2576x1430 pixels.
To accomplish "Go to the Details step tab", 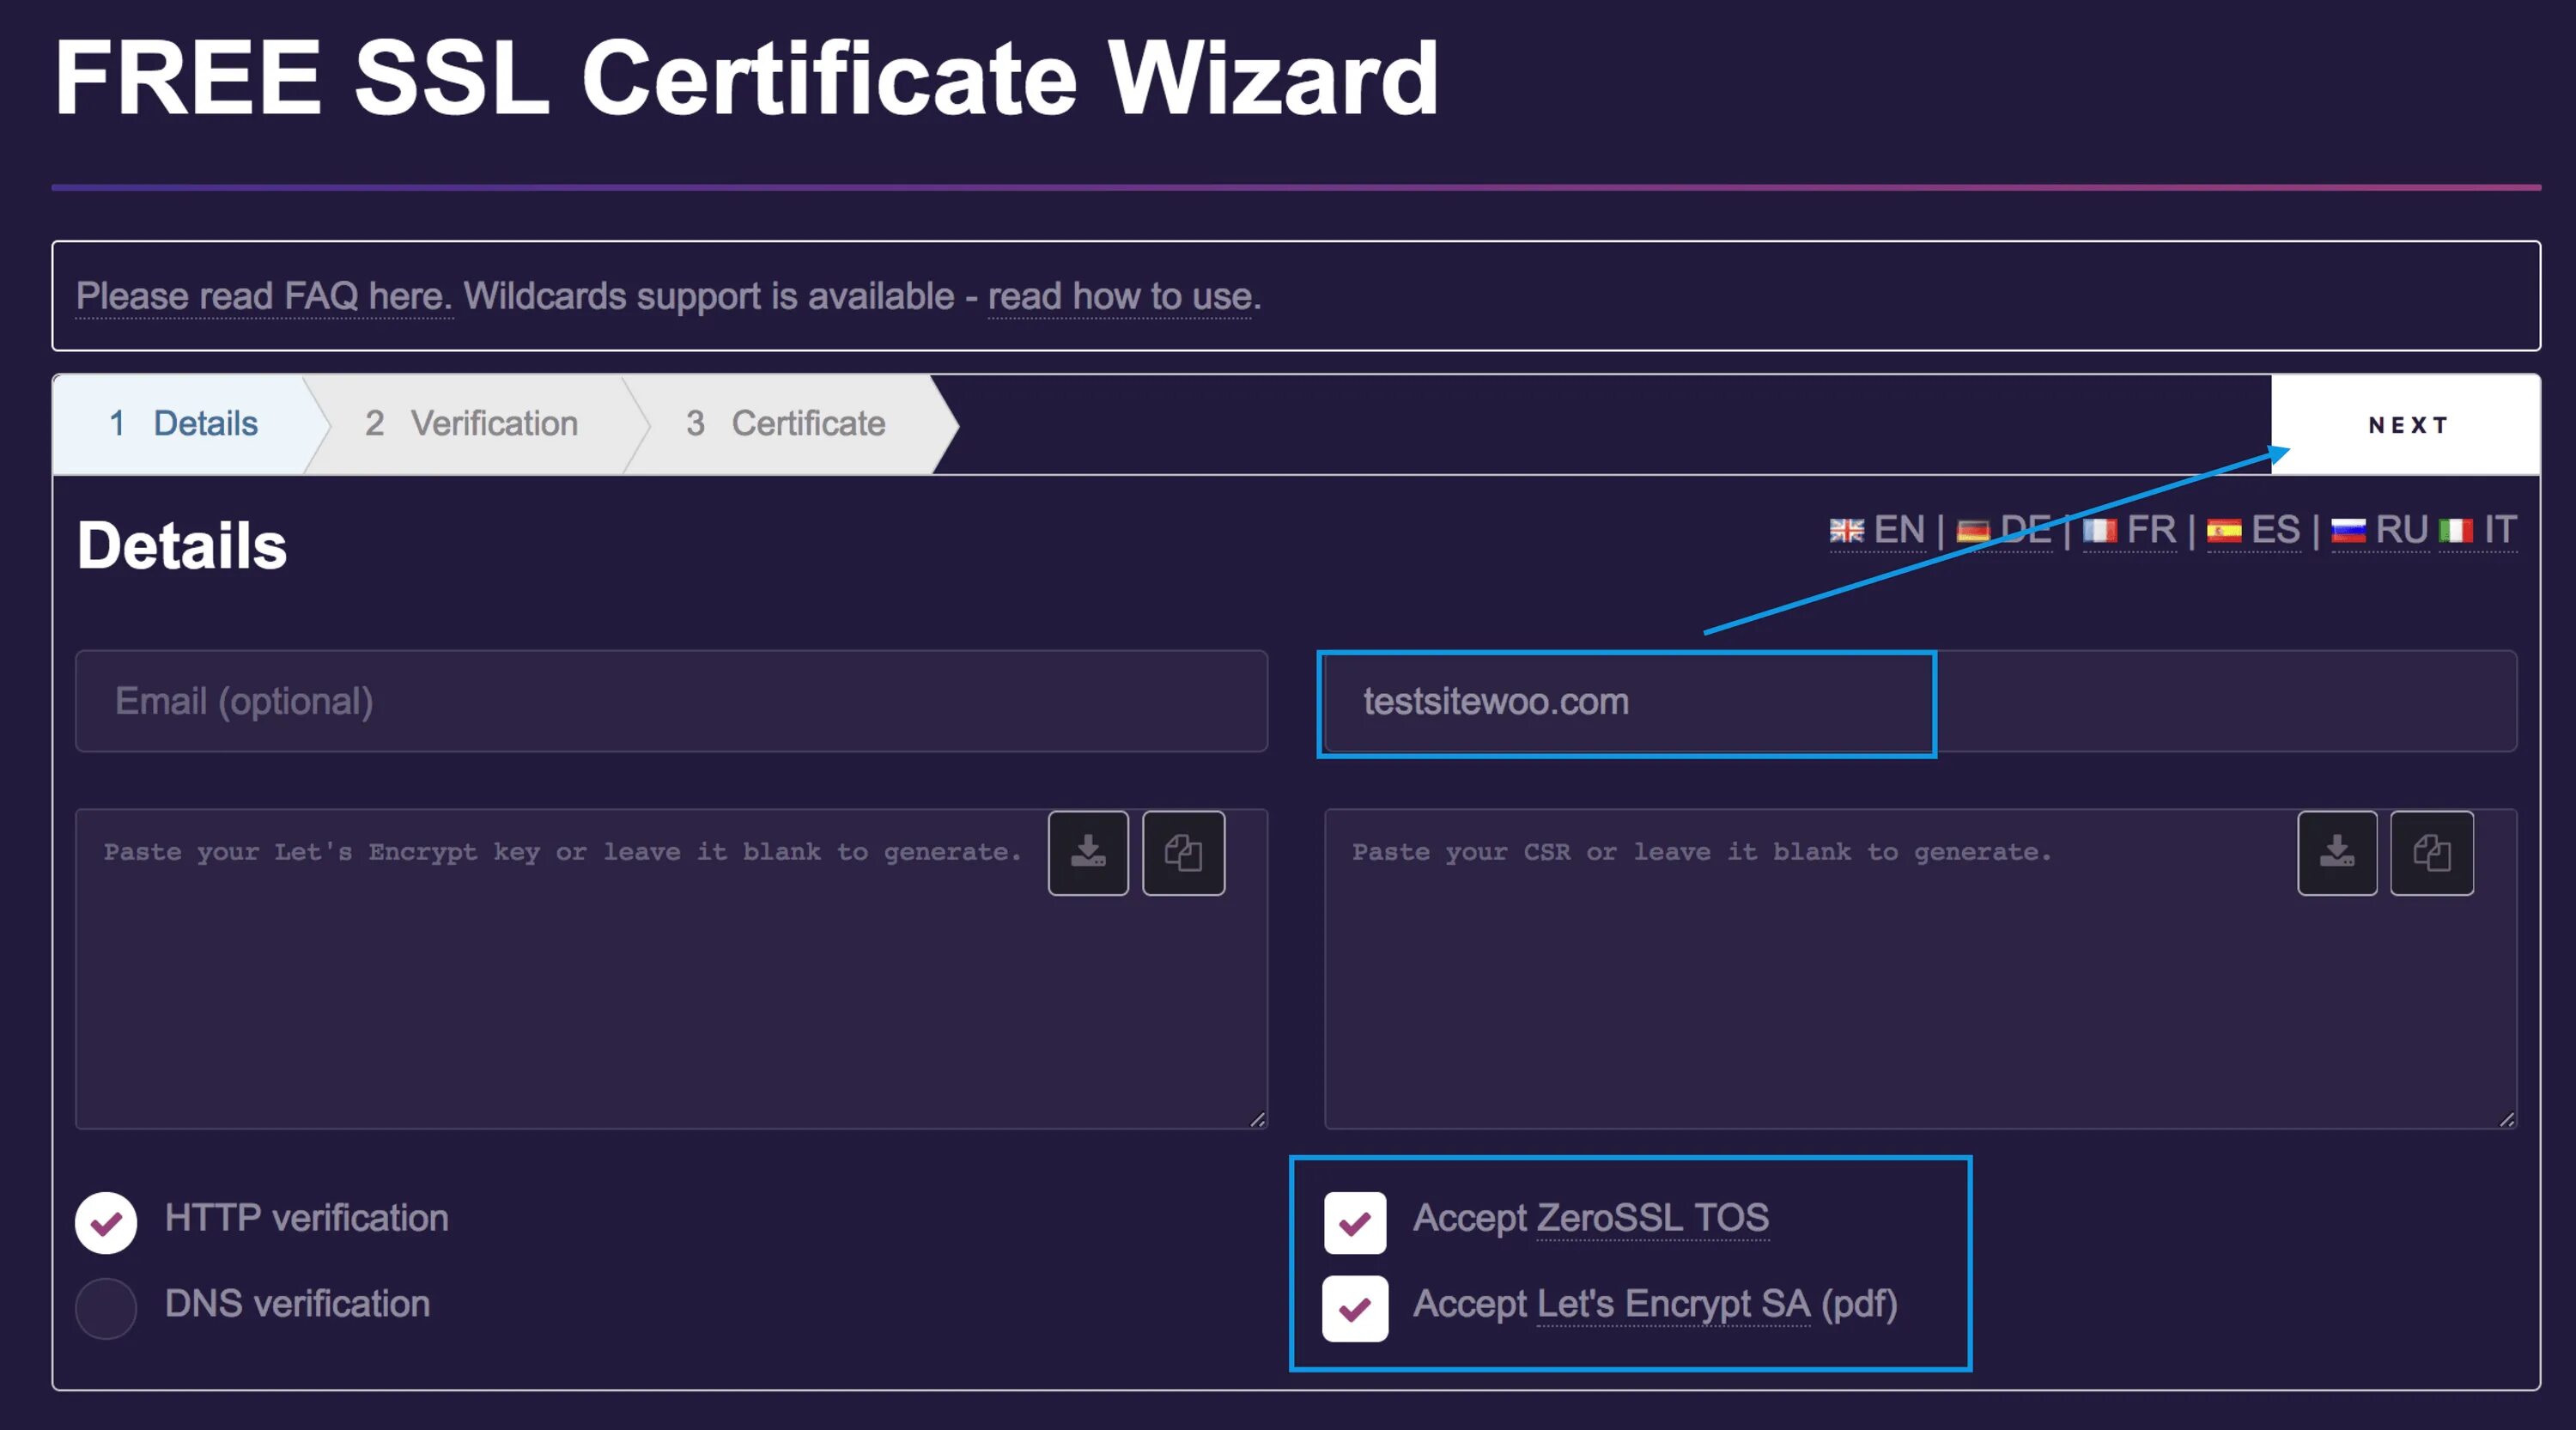I will pos(184,424).
